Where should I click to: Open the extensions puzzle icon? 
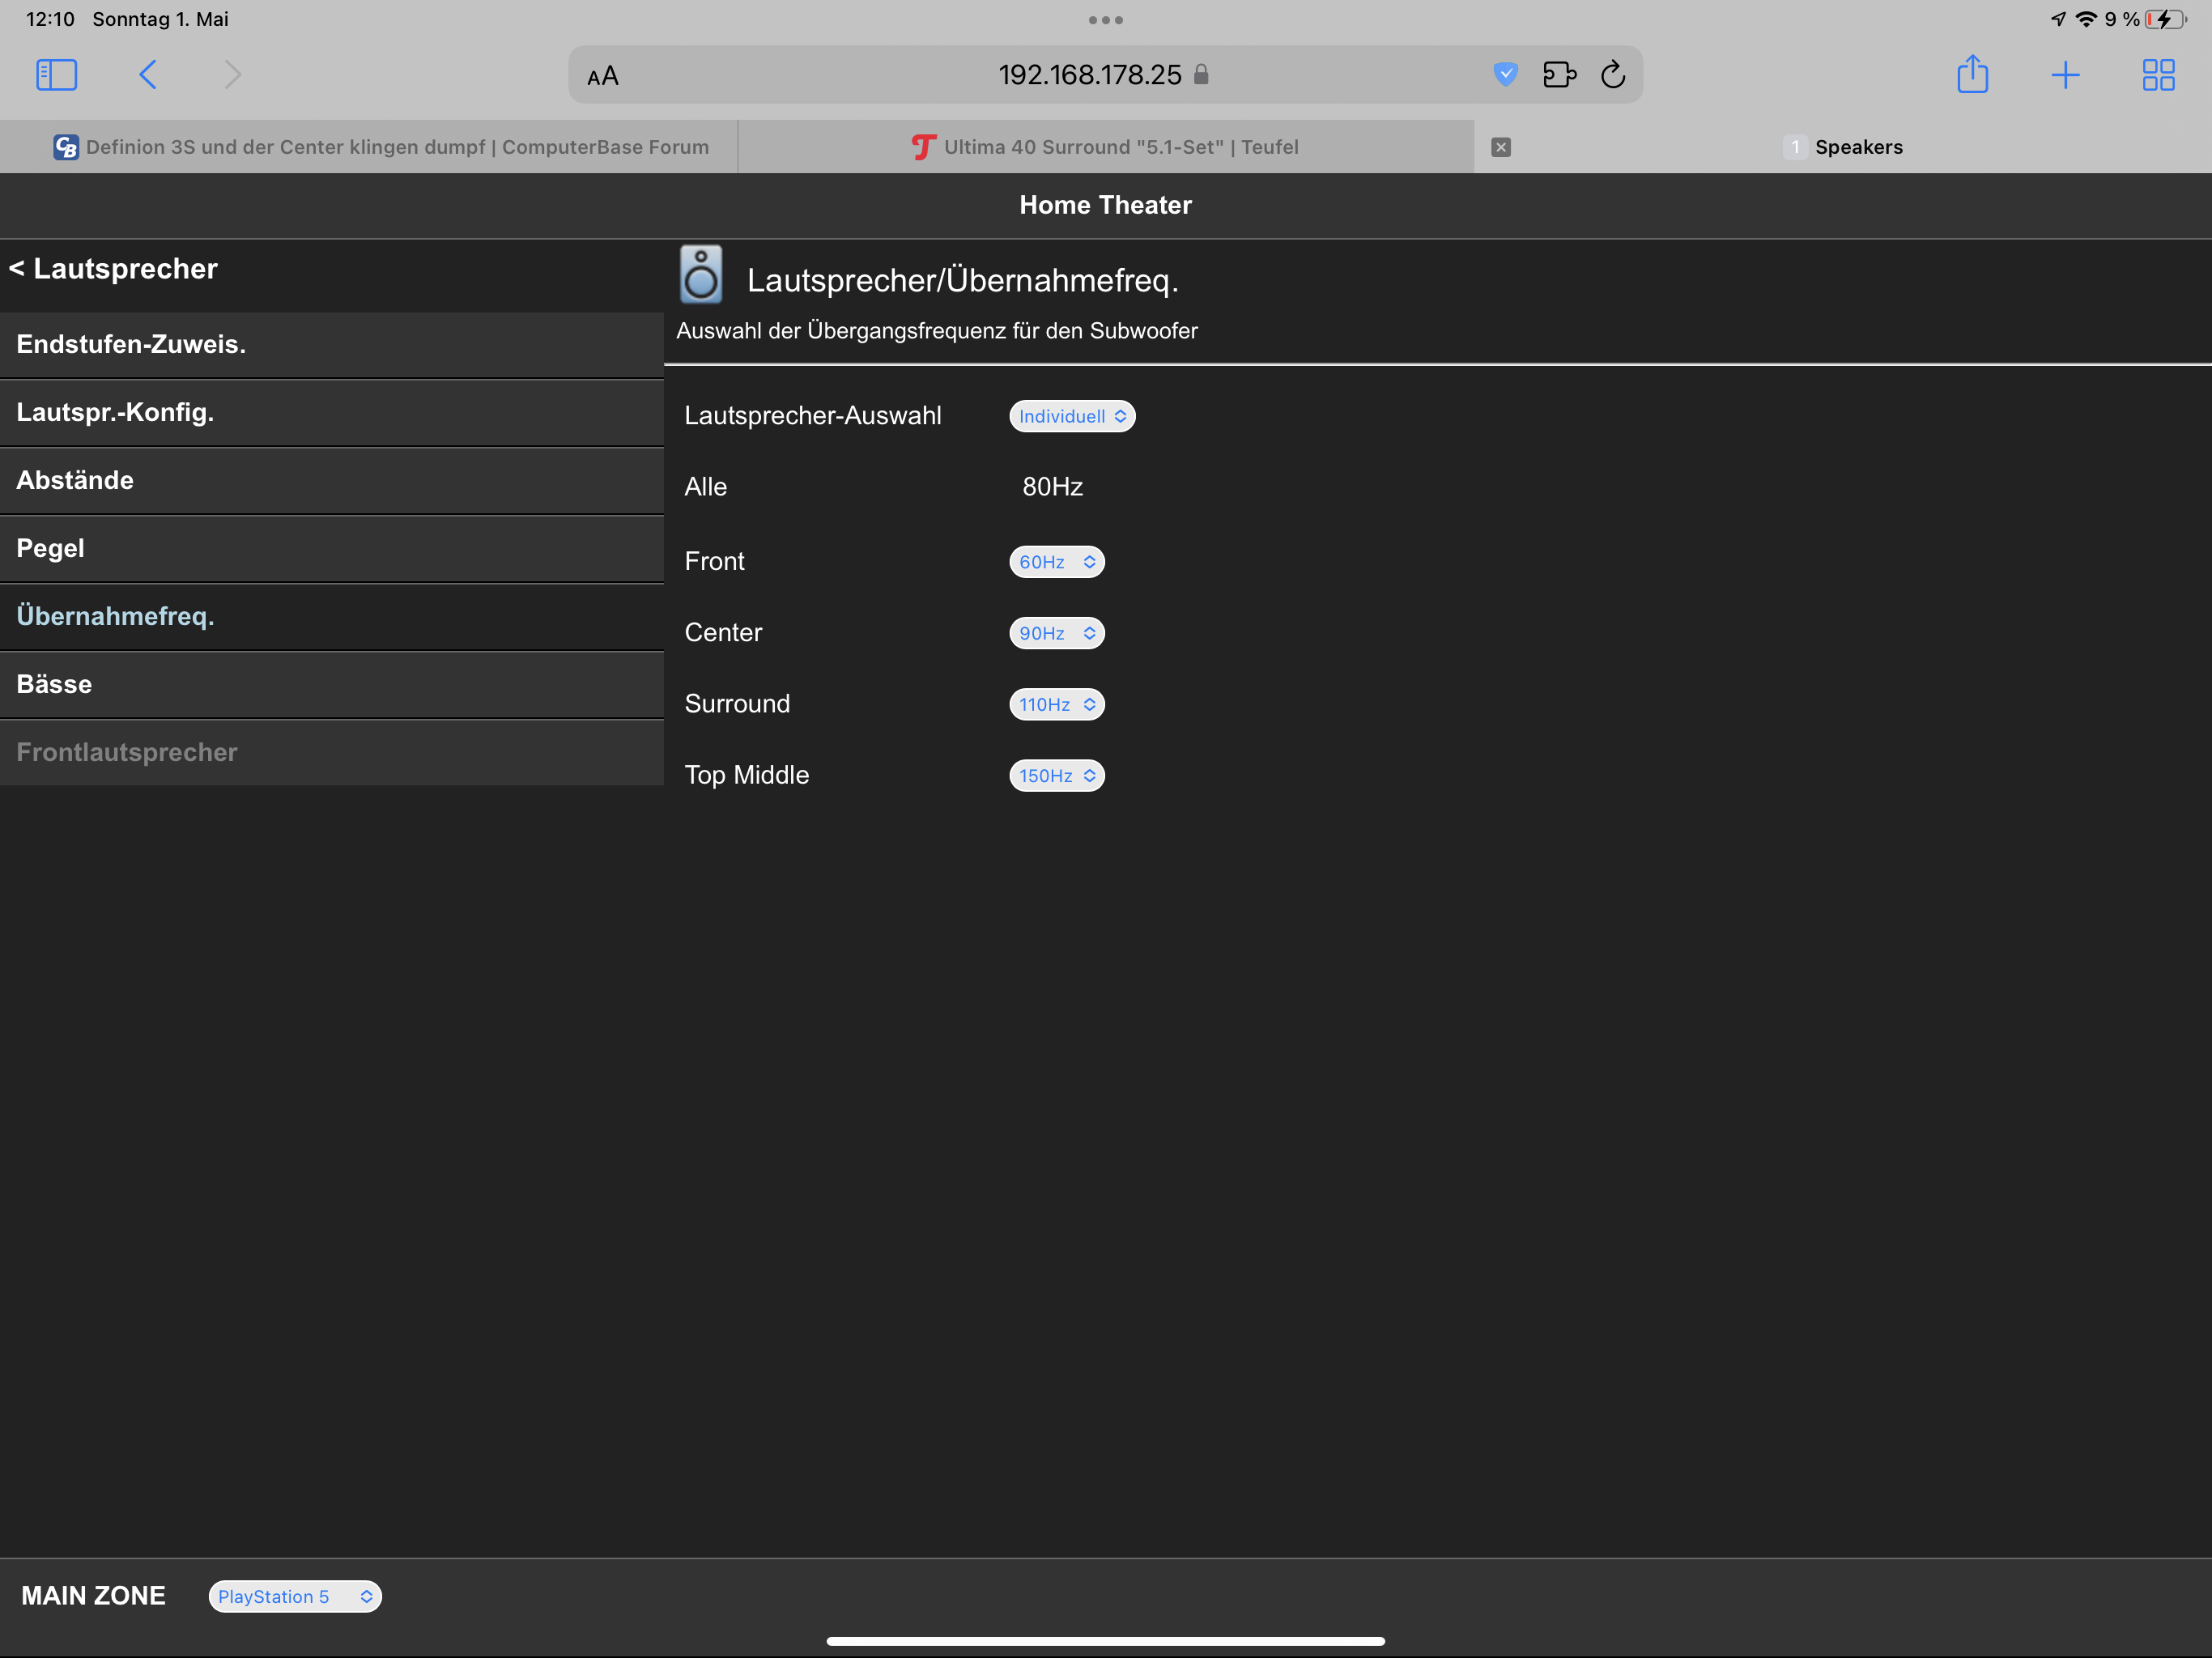[1559, 75]
